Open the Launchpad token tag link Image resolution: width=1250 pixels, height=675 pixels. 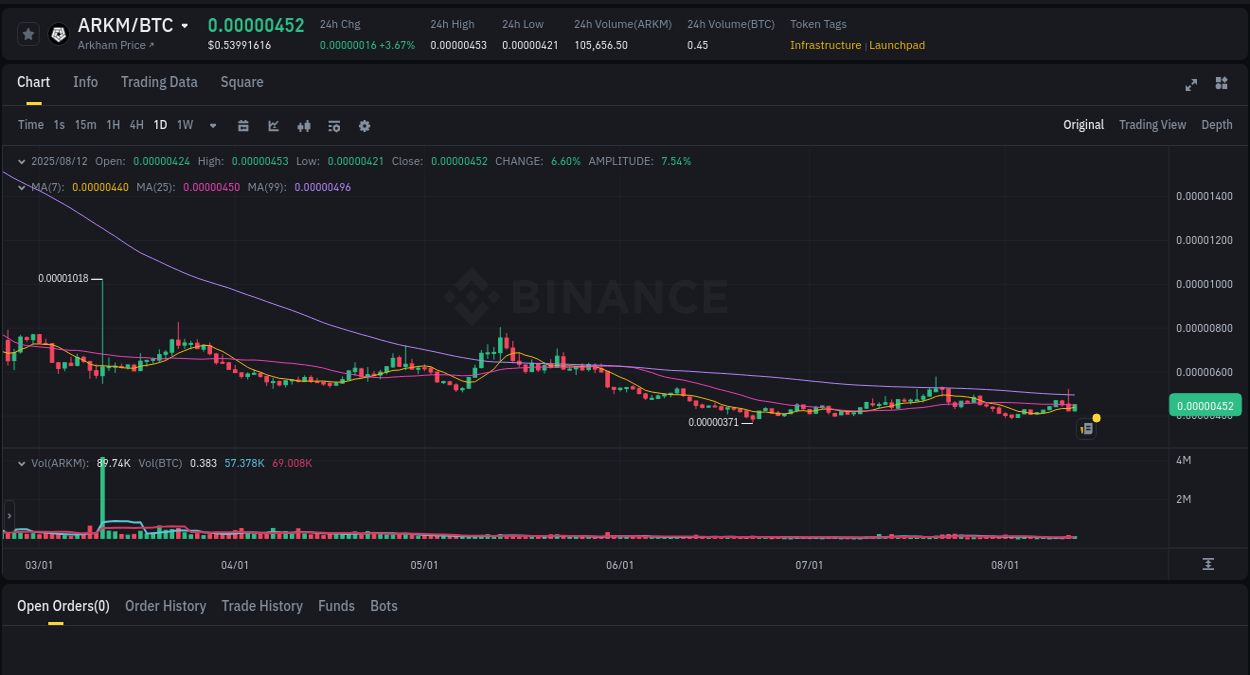[897, 45]
